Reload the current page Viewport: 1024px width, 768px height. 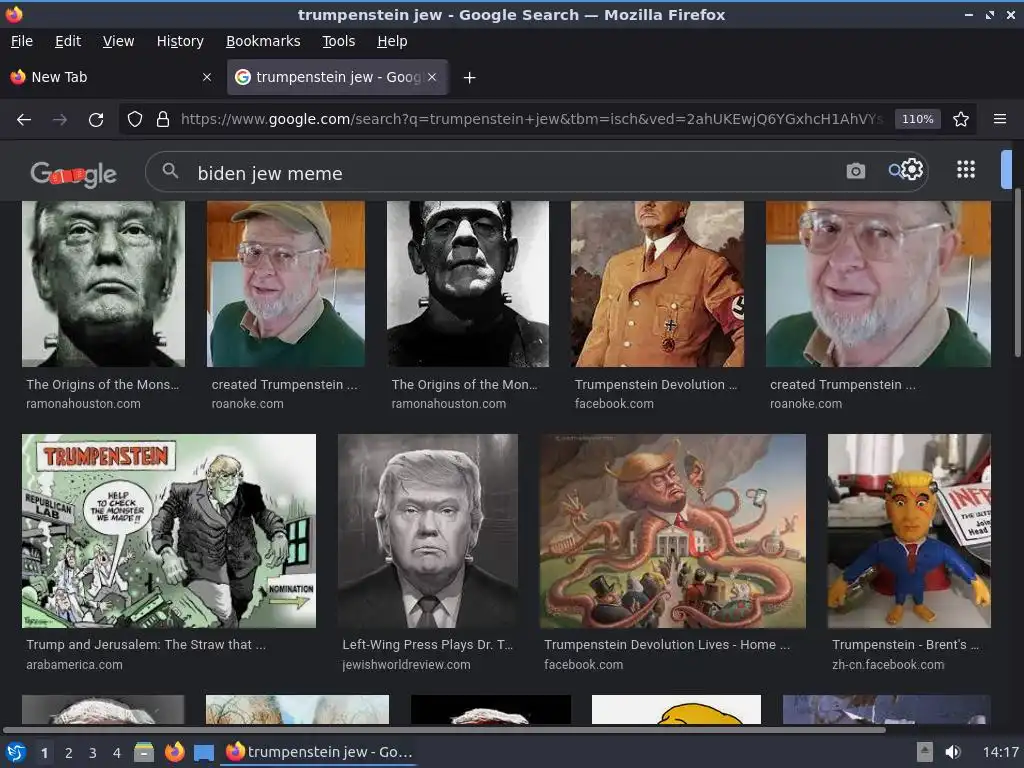pyautogui.click(x=96, y=120)
